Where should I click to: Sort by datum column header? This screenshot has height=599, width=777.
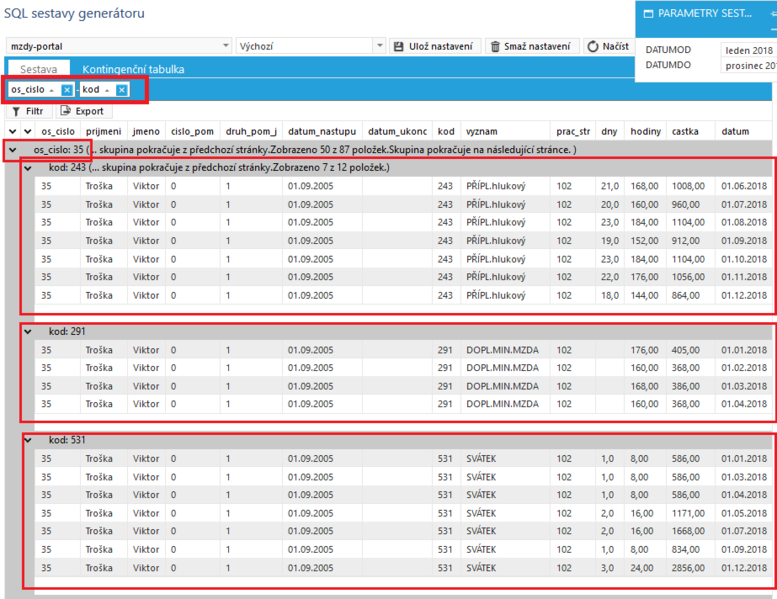(x=743, y=131)
